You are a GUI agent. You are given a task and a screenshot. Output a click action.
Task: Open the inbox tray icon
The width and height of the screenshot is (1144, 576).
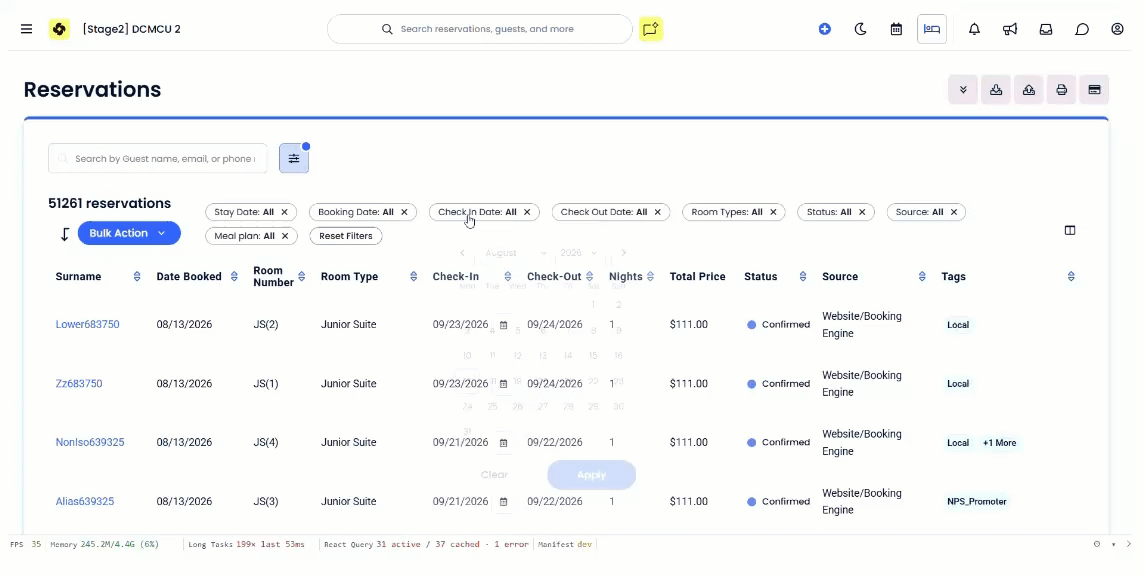[1046, 29]
